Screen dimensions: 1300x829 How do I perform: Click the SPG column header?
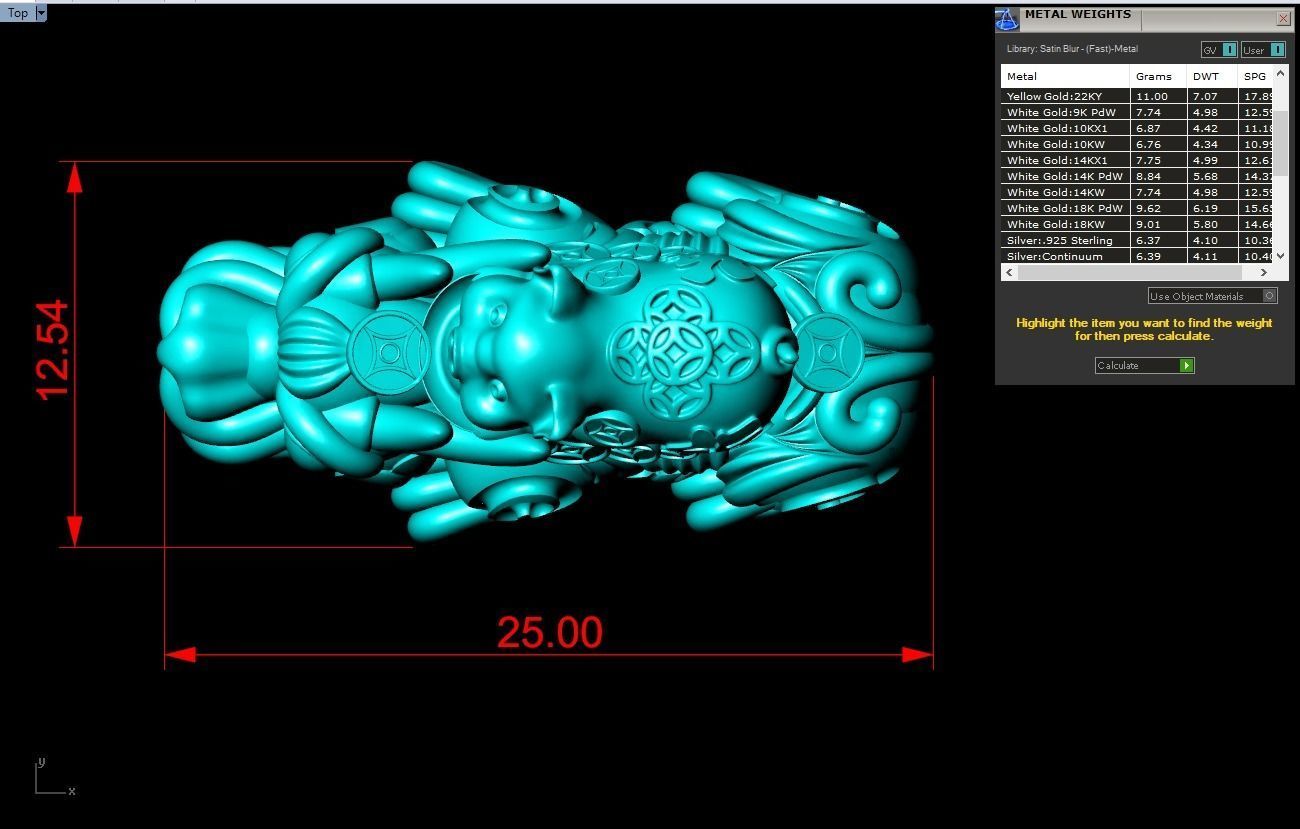tap(1255, 76)
